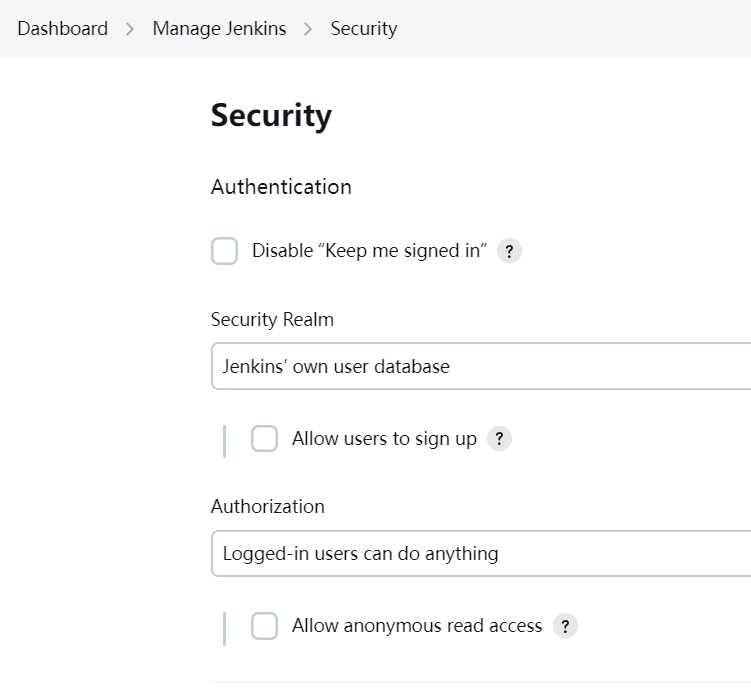Click the Disable "Keep me signed in" label text
751x700 pixels.
point(369,251)
